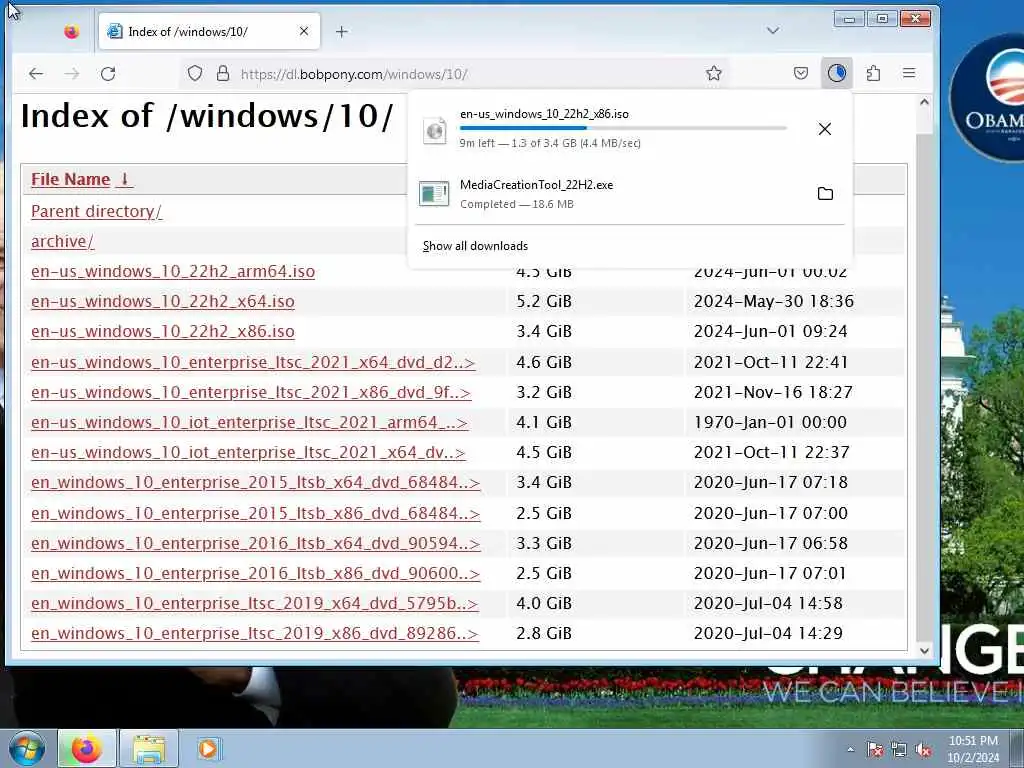Viewport: 1024px width, 768px height.
Task: Open a new tab with the plus button
Action: point(342,31)
